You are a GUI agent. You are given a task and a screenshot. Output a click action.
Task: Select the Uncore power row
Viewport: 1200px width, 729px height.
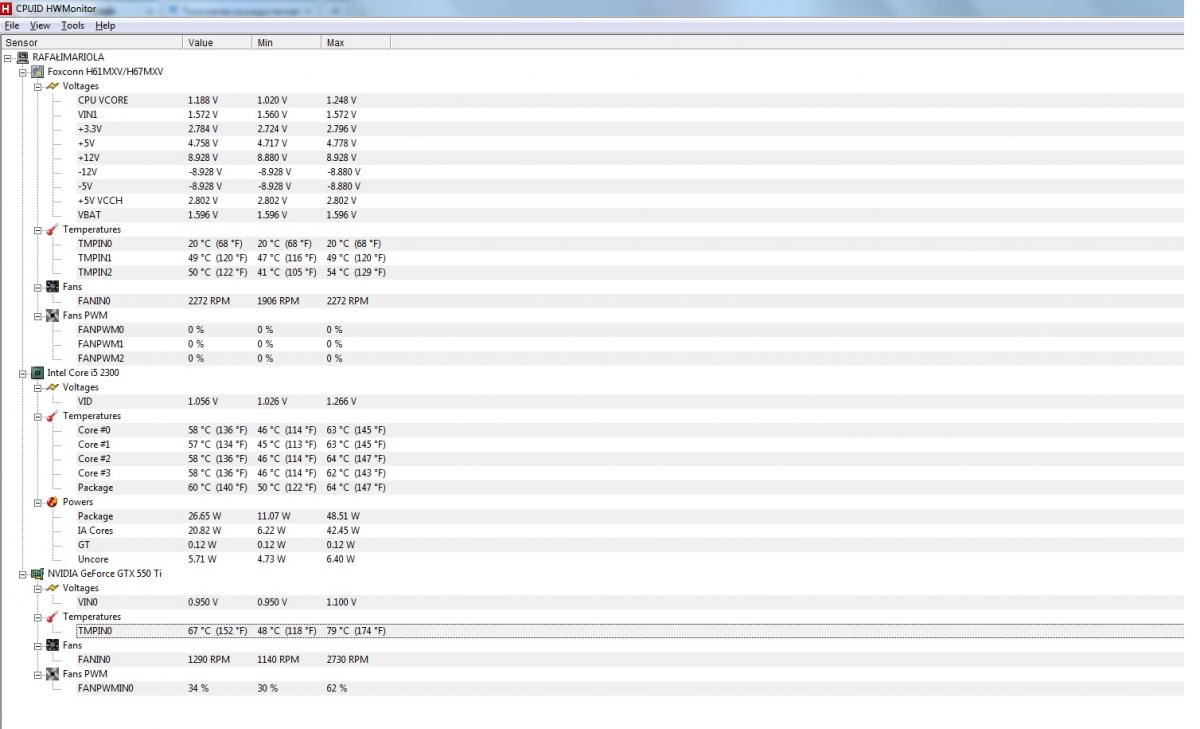click(x=630, y=559)
